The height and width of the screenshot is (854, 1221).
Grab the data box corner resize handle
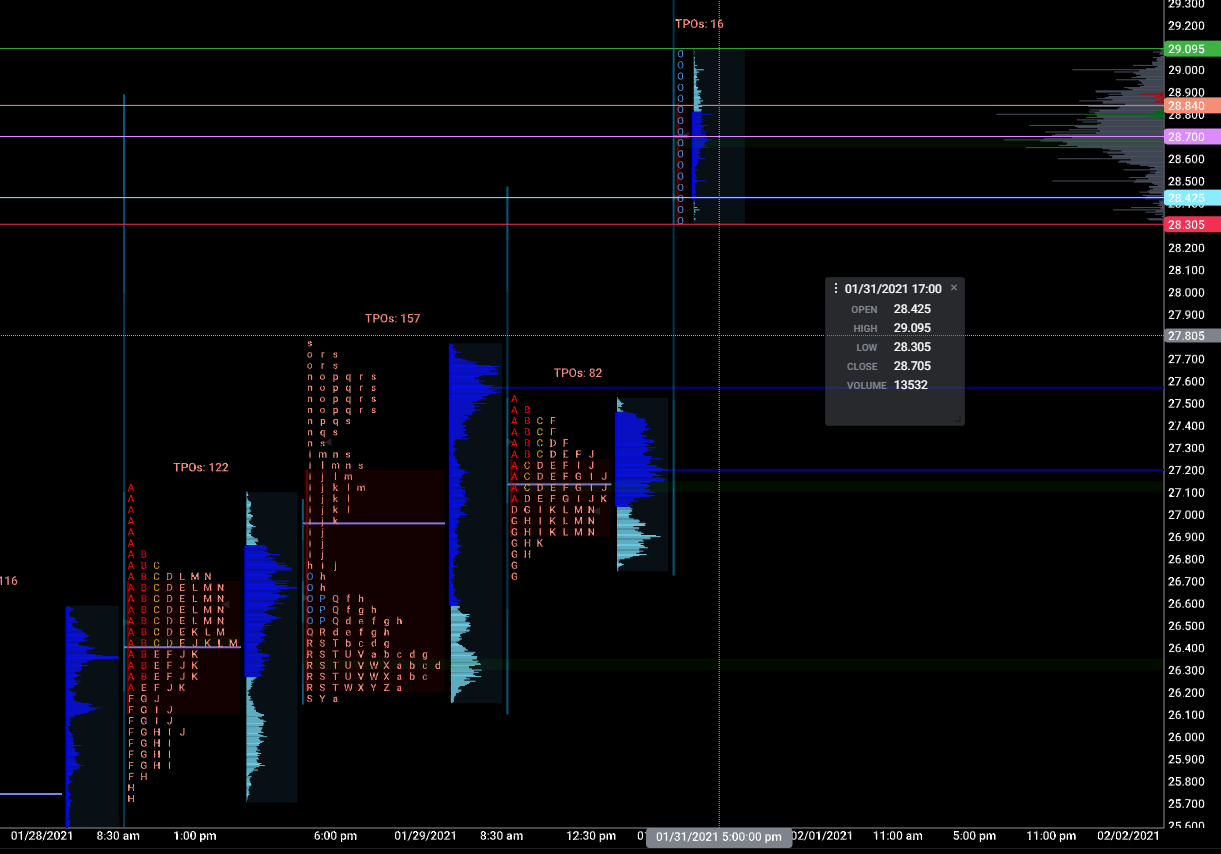tap(960, 420)
